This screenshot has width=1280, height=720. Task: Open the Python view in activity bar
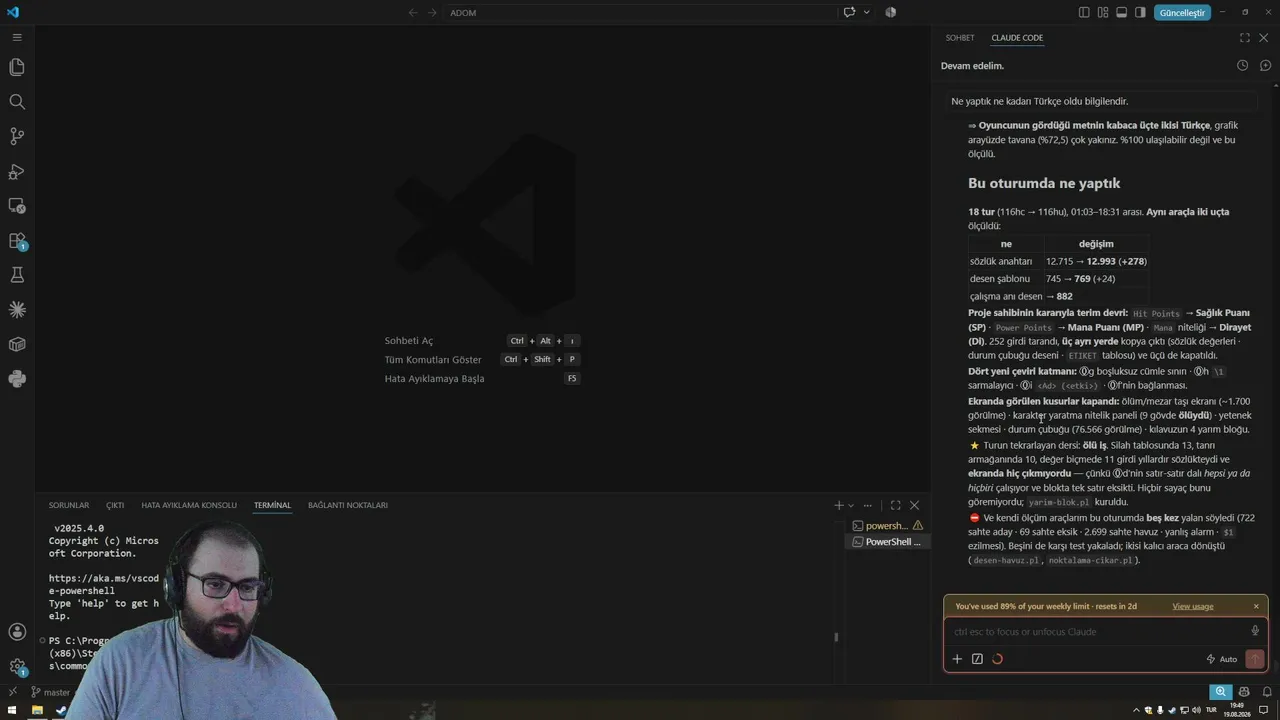[x=17, y=379]
